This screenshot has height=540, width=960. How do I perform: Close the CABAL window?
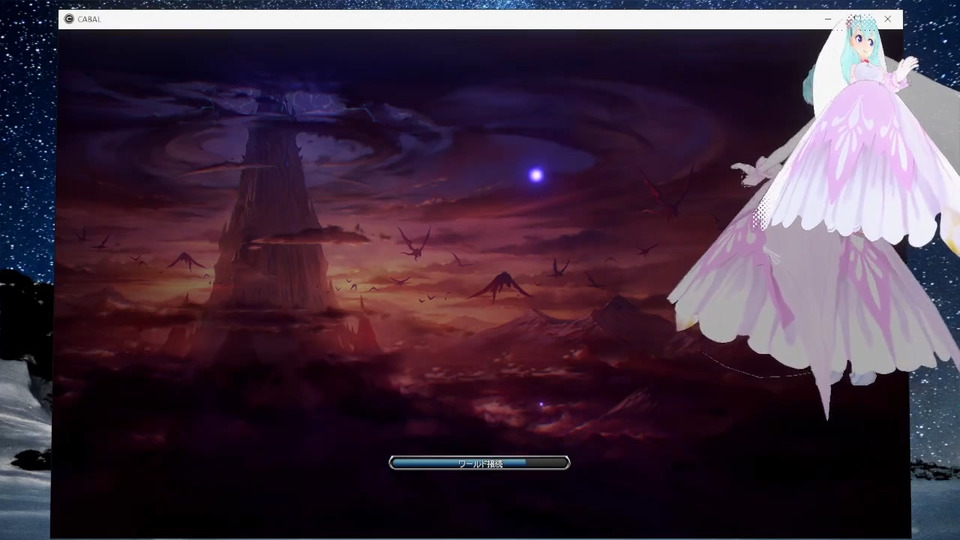(888, 19)
